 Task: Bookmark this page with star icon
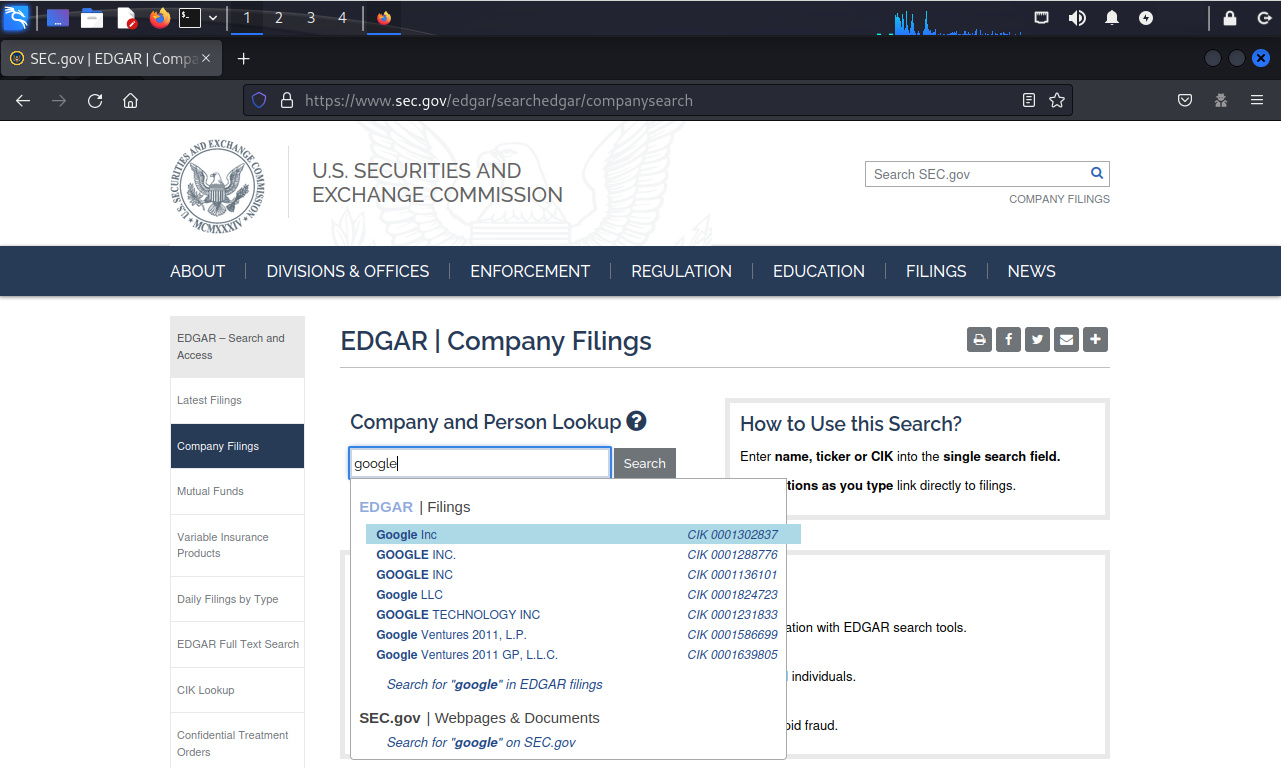coord(1056,100)
